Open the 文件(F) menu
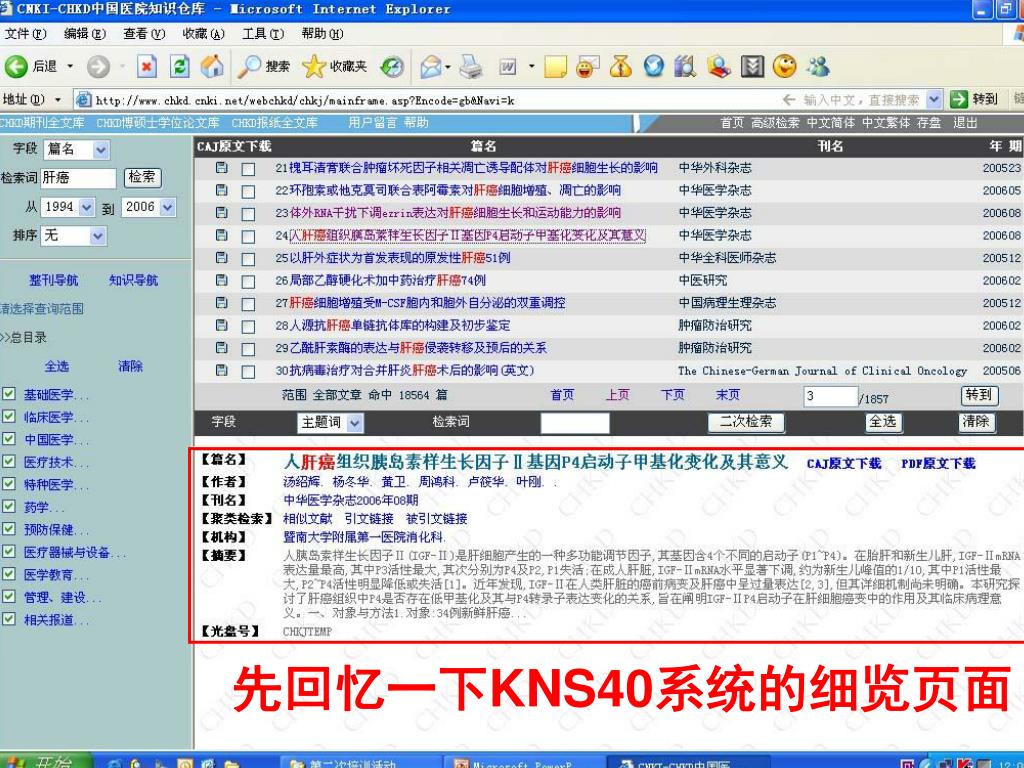The image size is (1024, 768). coord(25,33)
